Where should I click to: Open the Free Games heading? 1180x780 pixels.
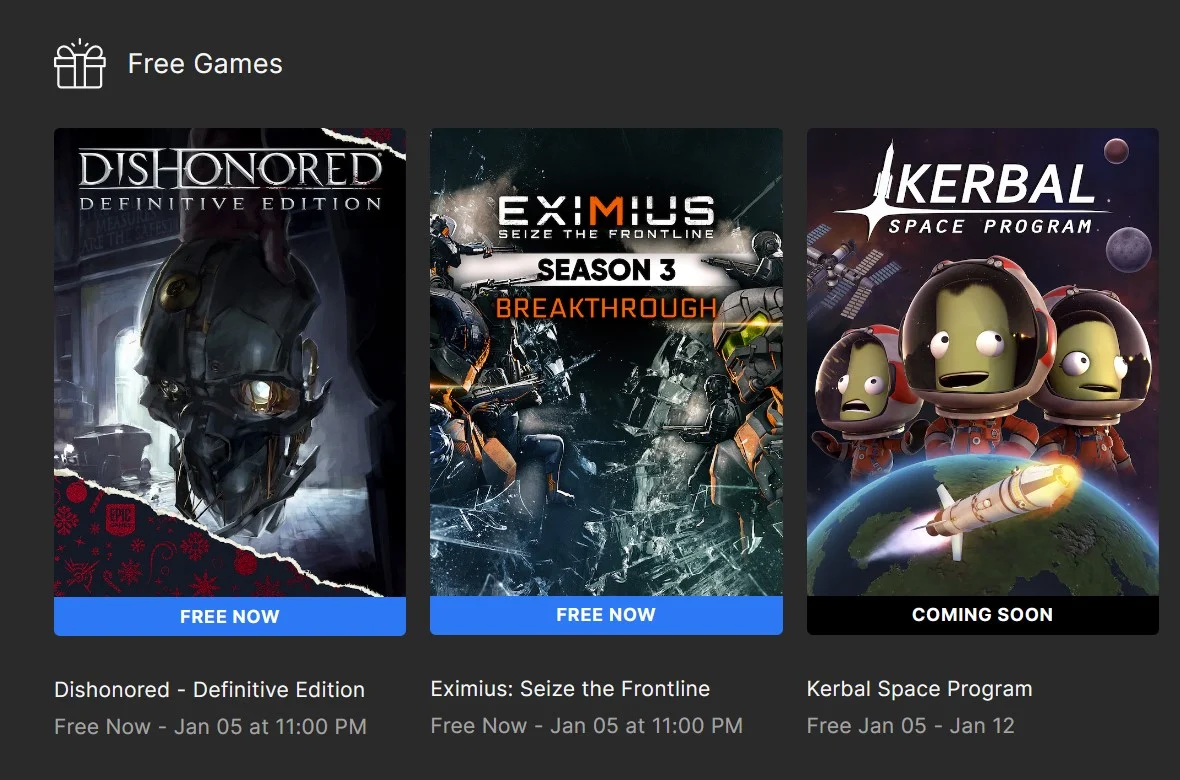[205, 63]
